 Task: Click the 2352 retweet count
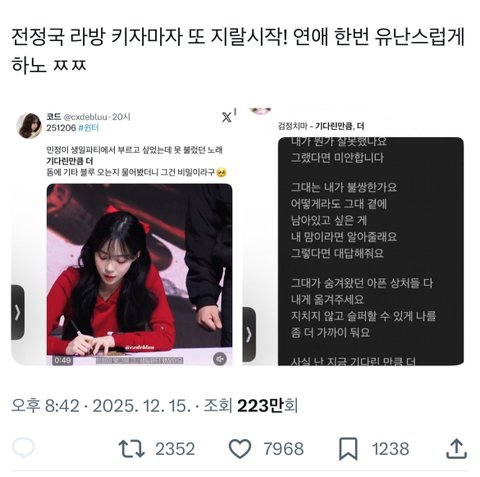click(175, 449)
